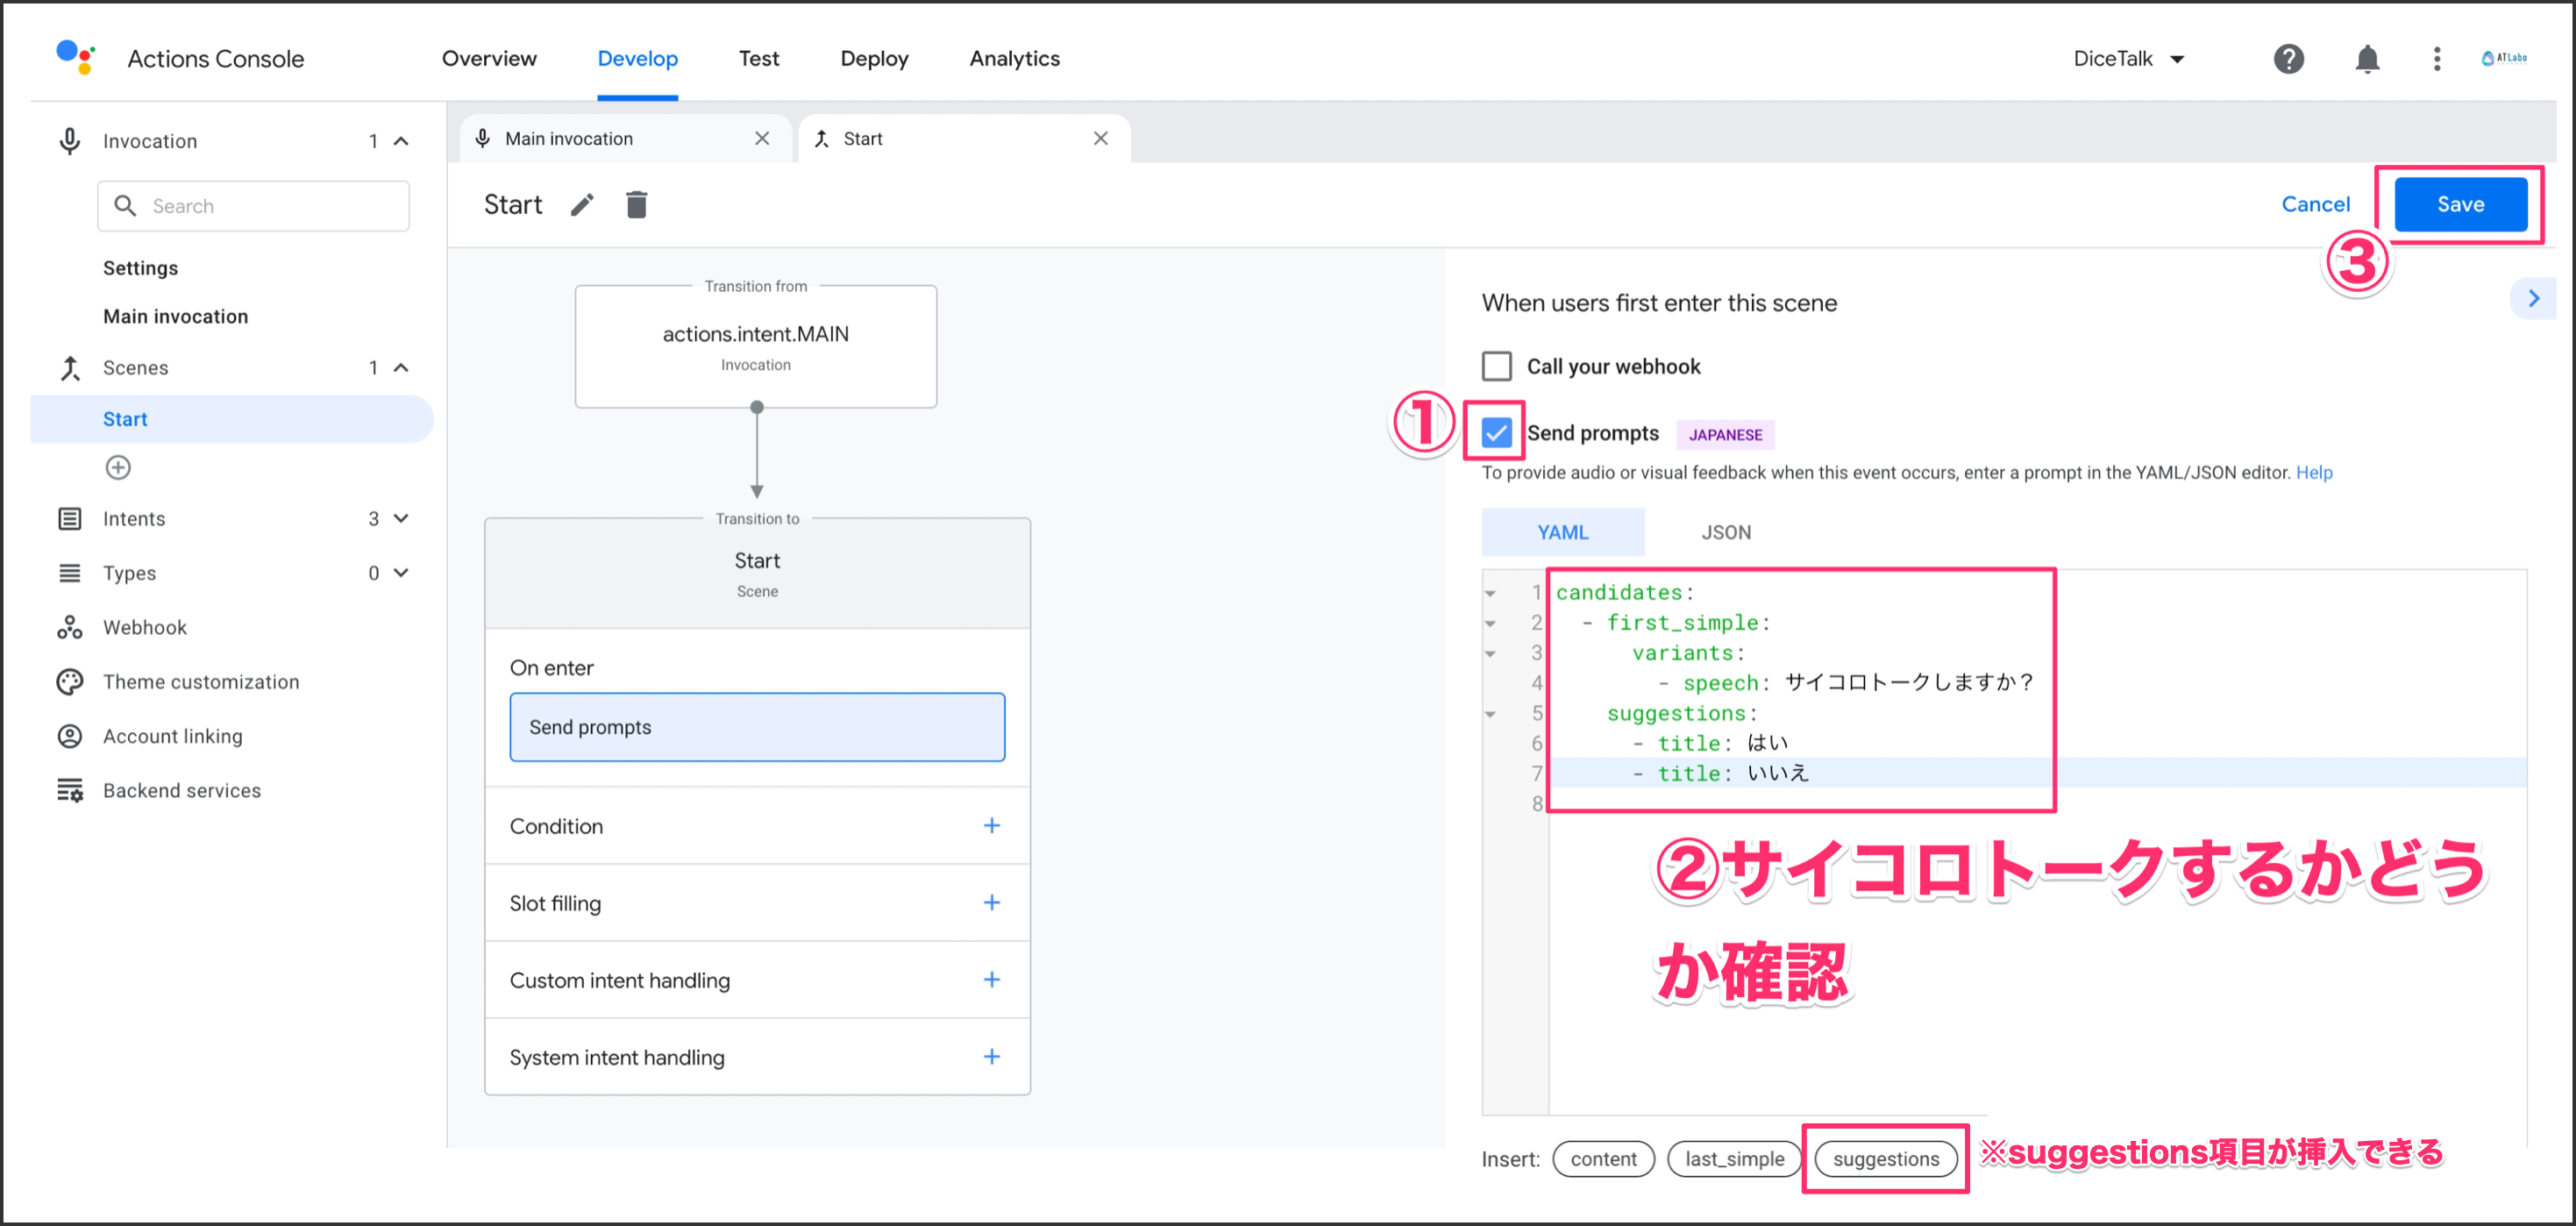
Task: Add Slot filling with plus icon
Action: click(991, 902)
